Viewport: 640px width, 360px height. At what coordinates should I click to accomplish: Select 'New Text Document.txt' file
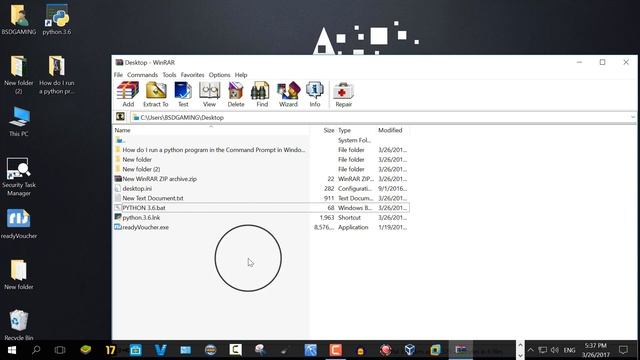[261, 198]
